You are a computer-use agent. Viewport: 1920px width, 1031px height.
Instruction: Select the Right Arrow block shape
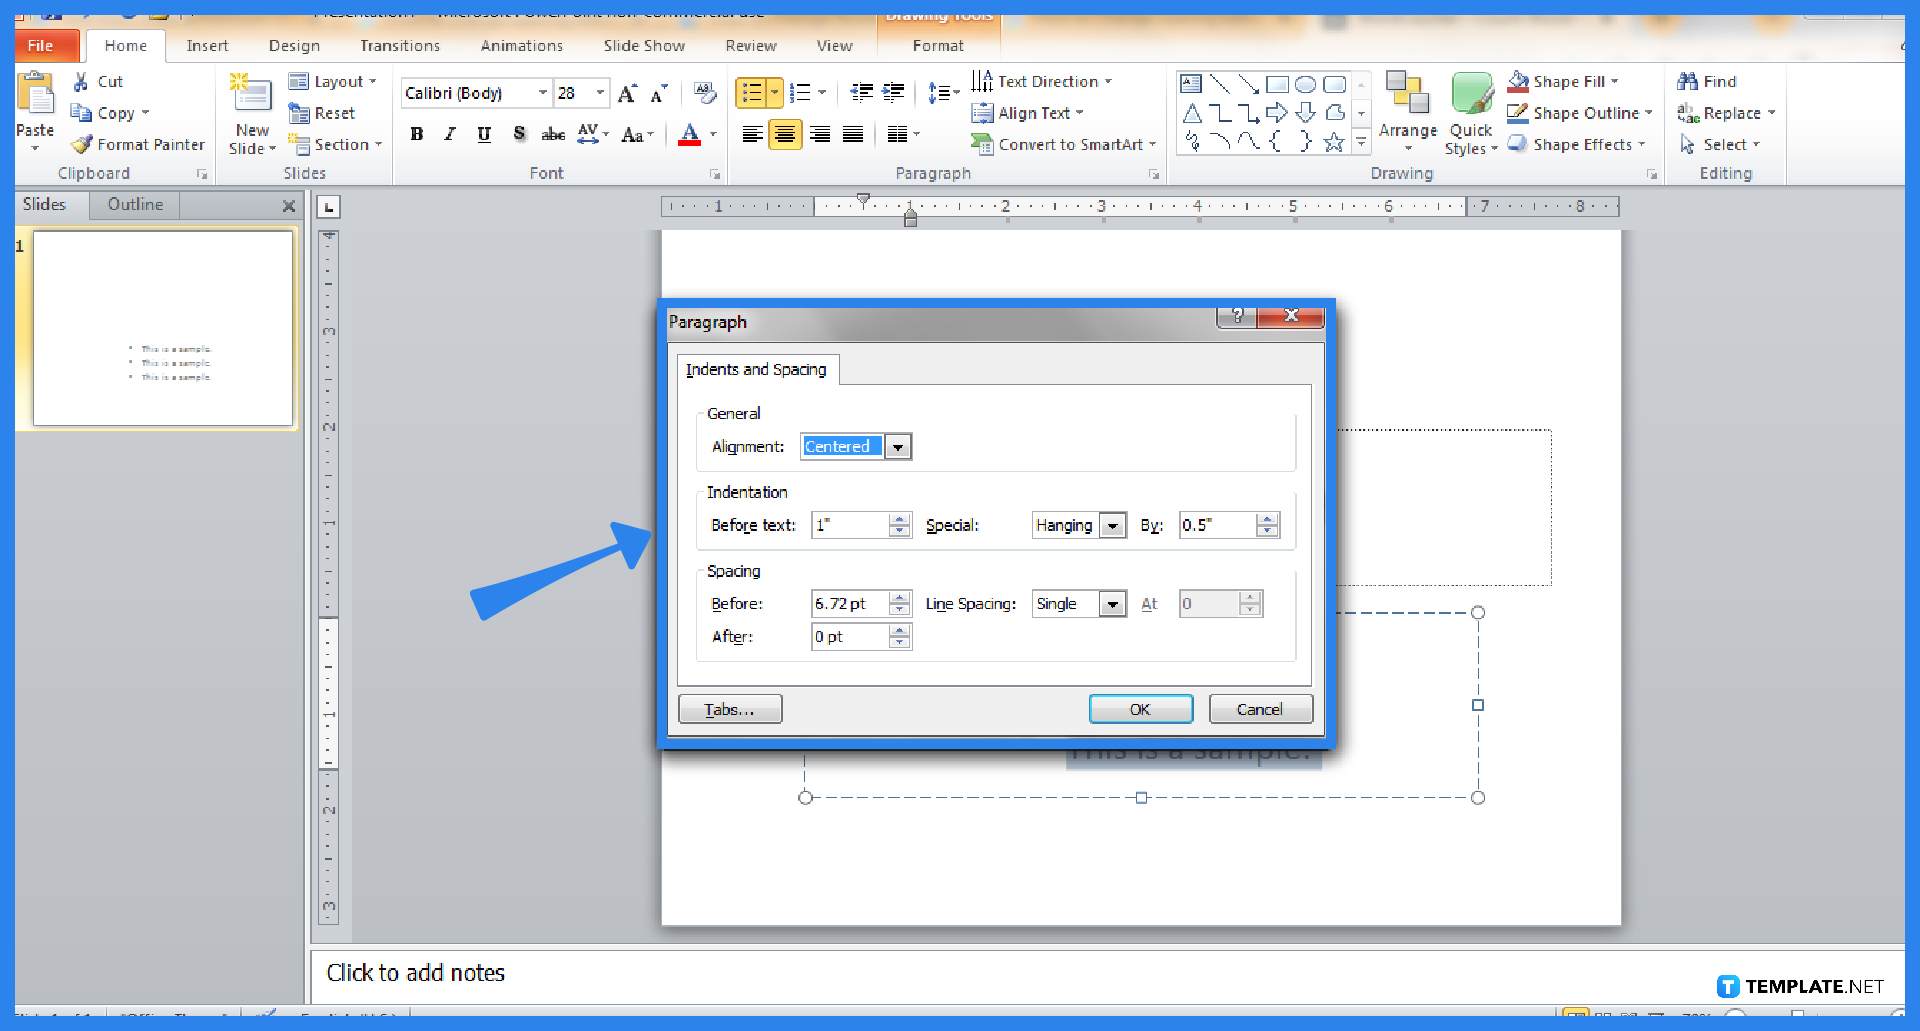point(1277,113)
